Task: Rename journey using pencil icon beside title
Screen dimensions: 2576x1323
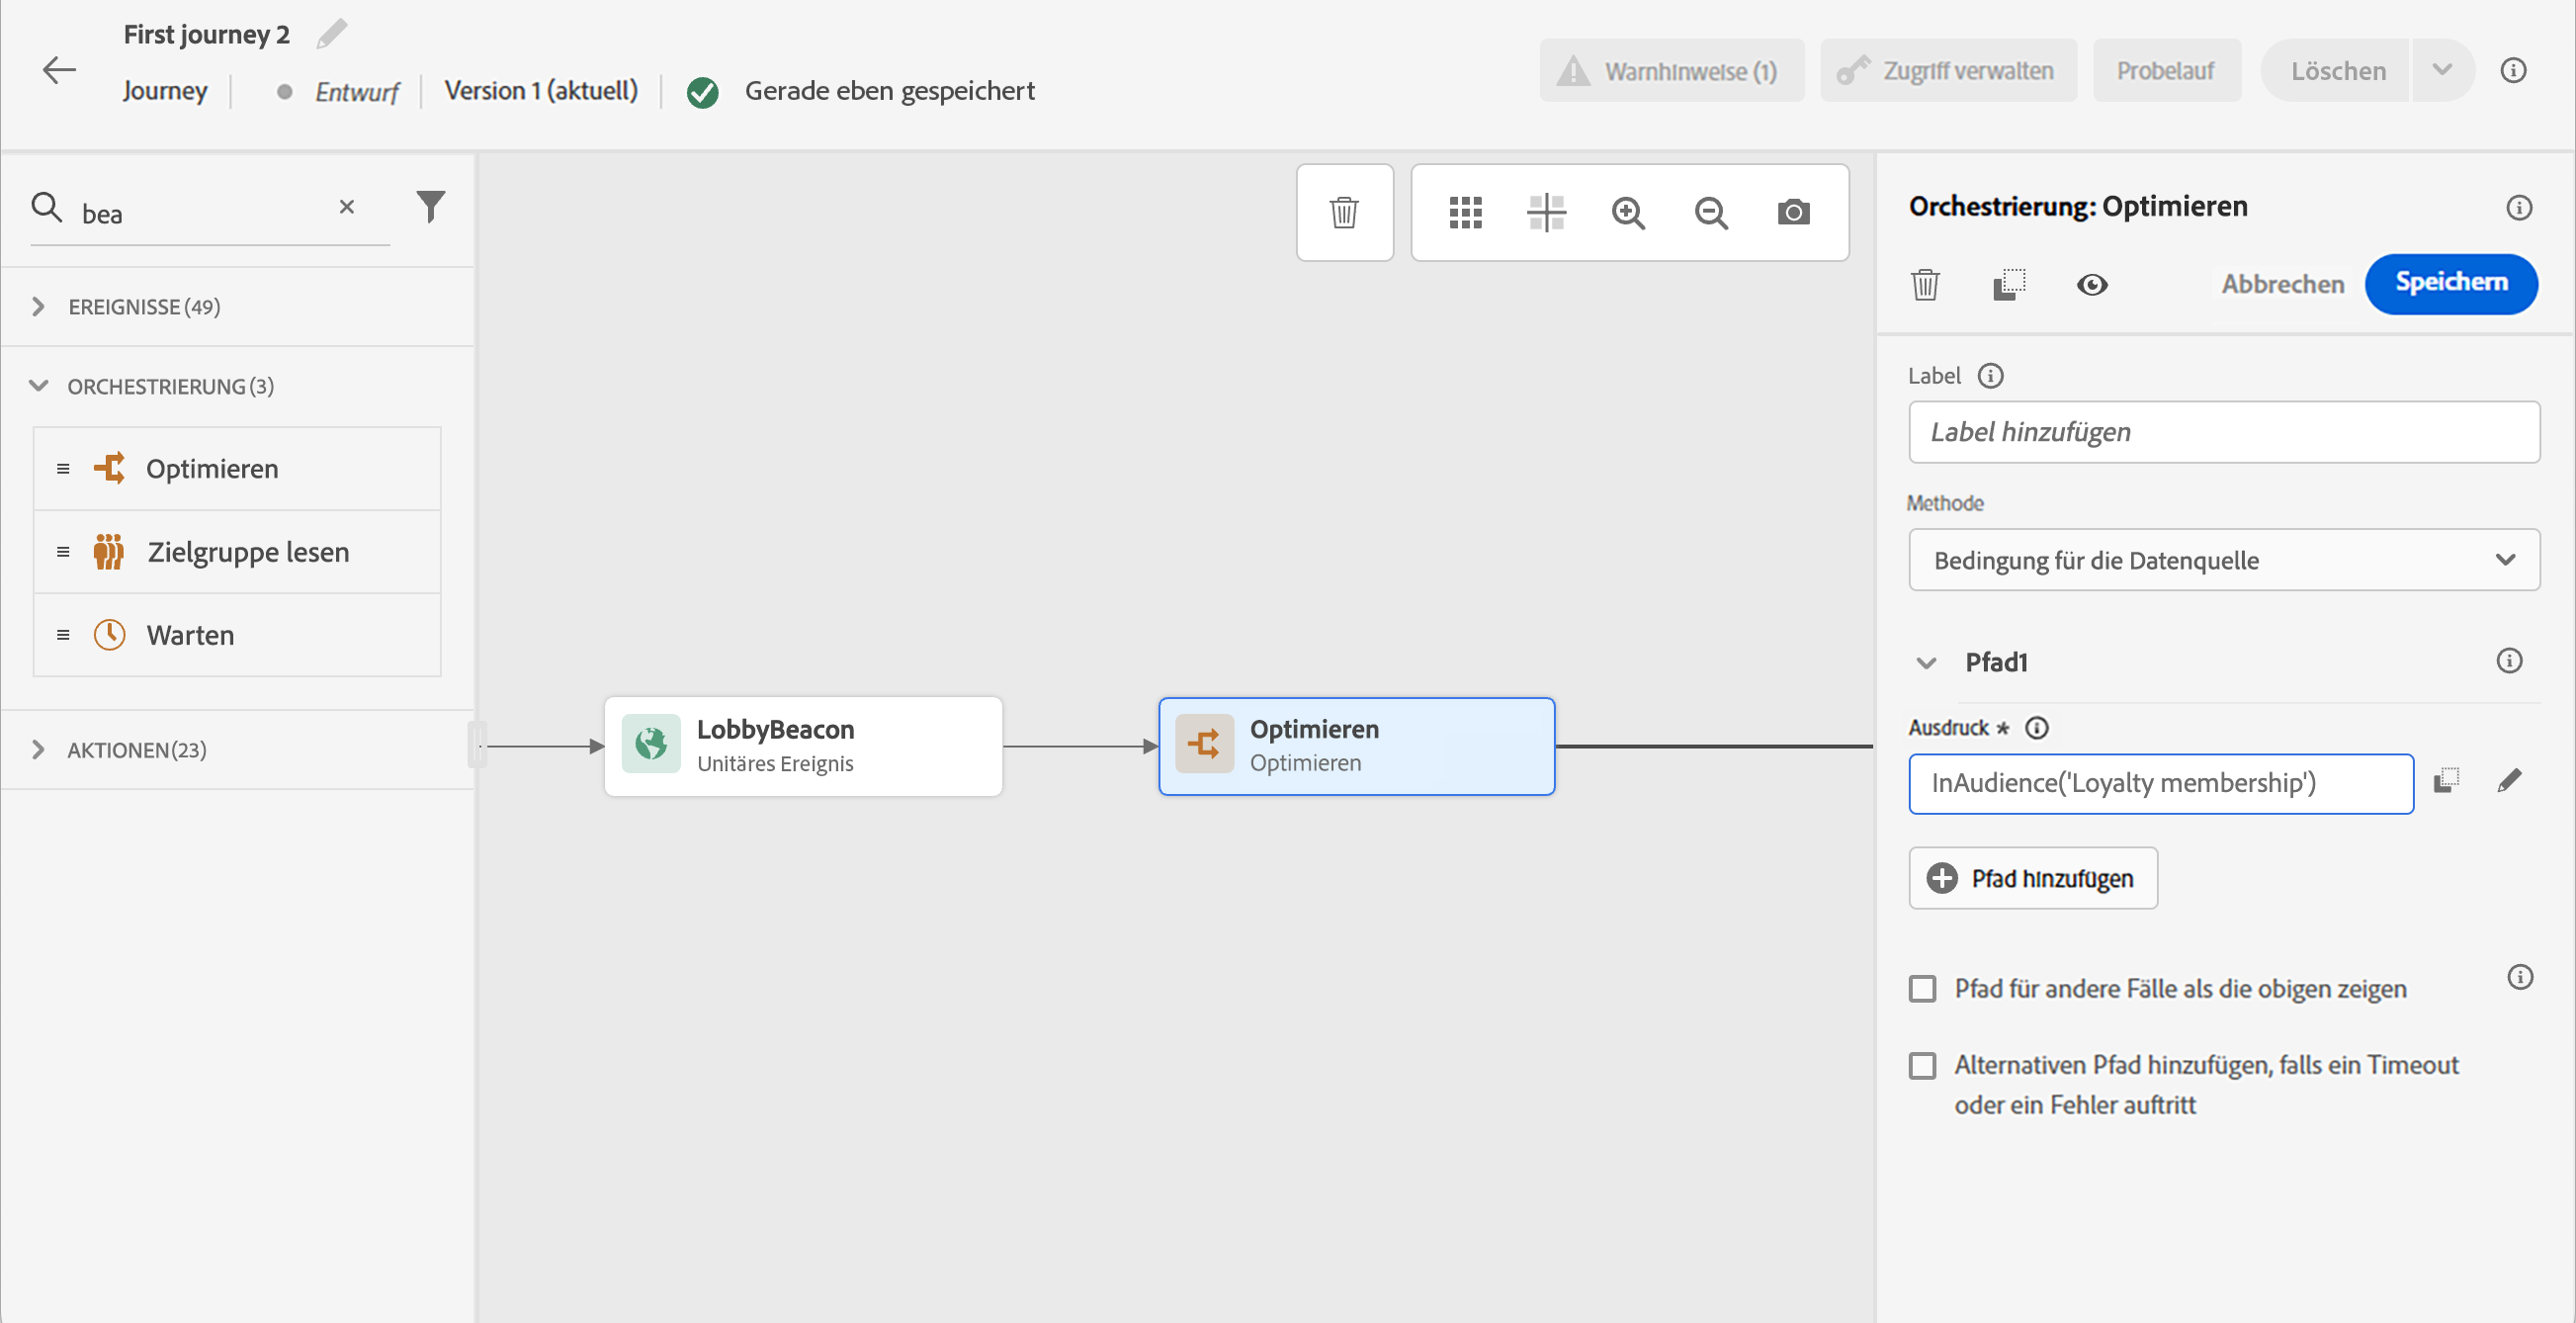Action: click(332, 34)
